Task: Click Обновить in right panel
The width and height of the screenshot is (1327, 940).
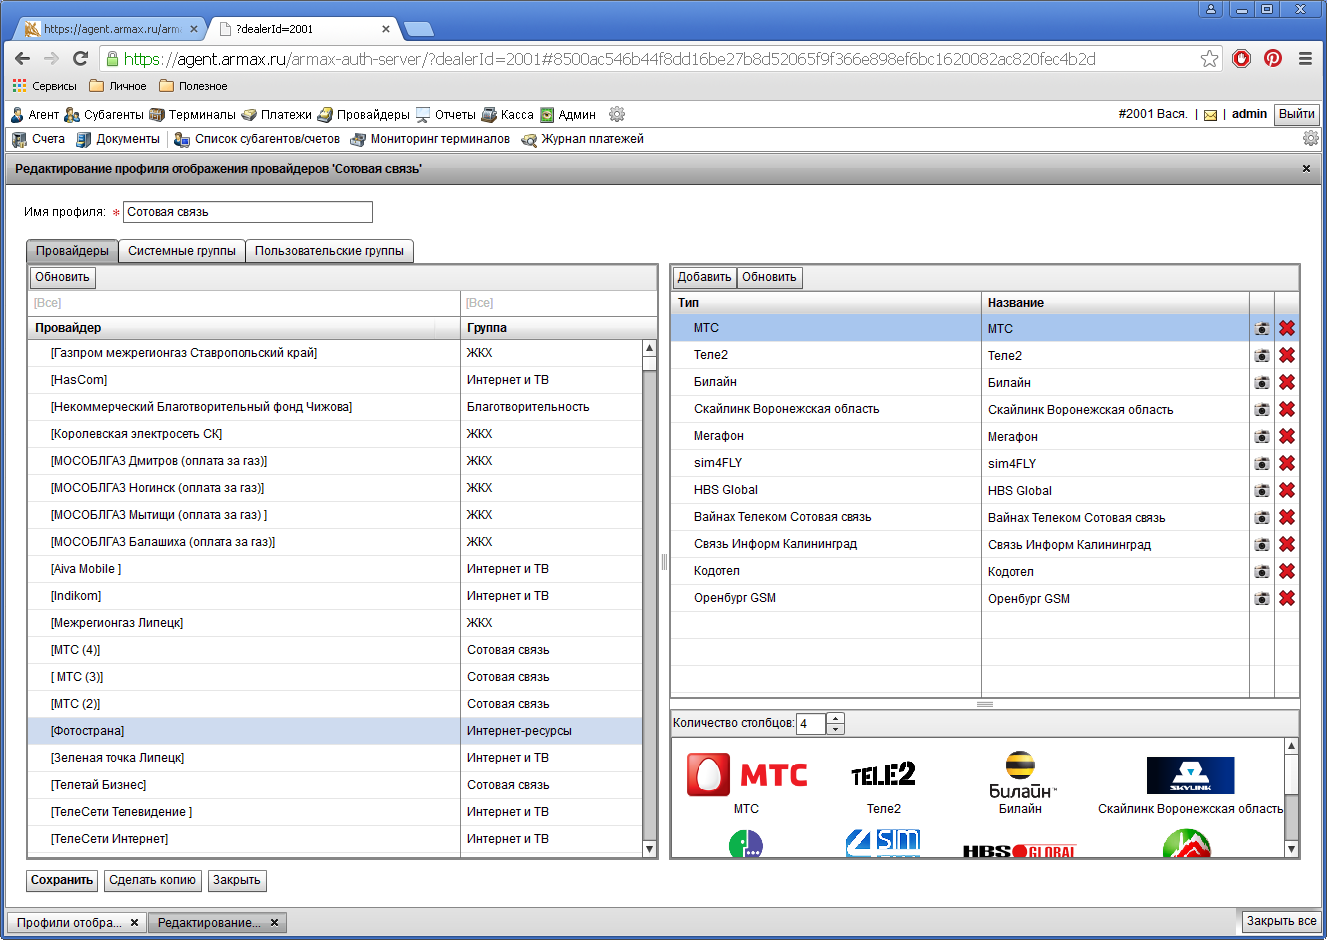Action: tap(769, 277)
